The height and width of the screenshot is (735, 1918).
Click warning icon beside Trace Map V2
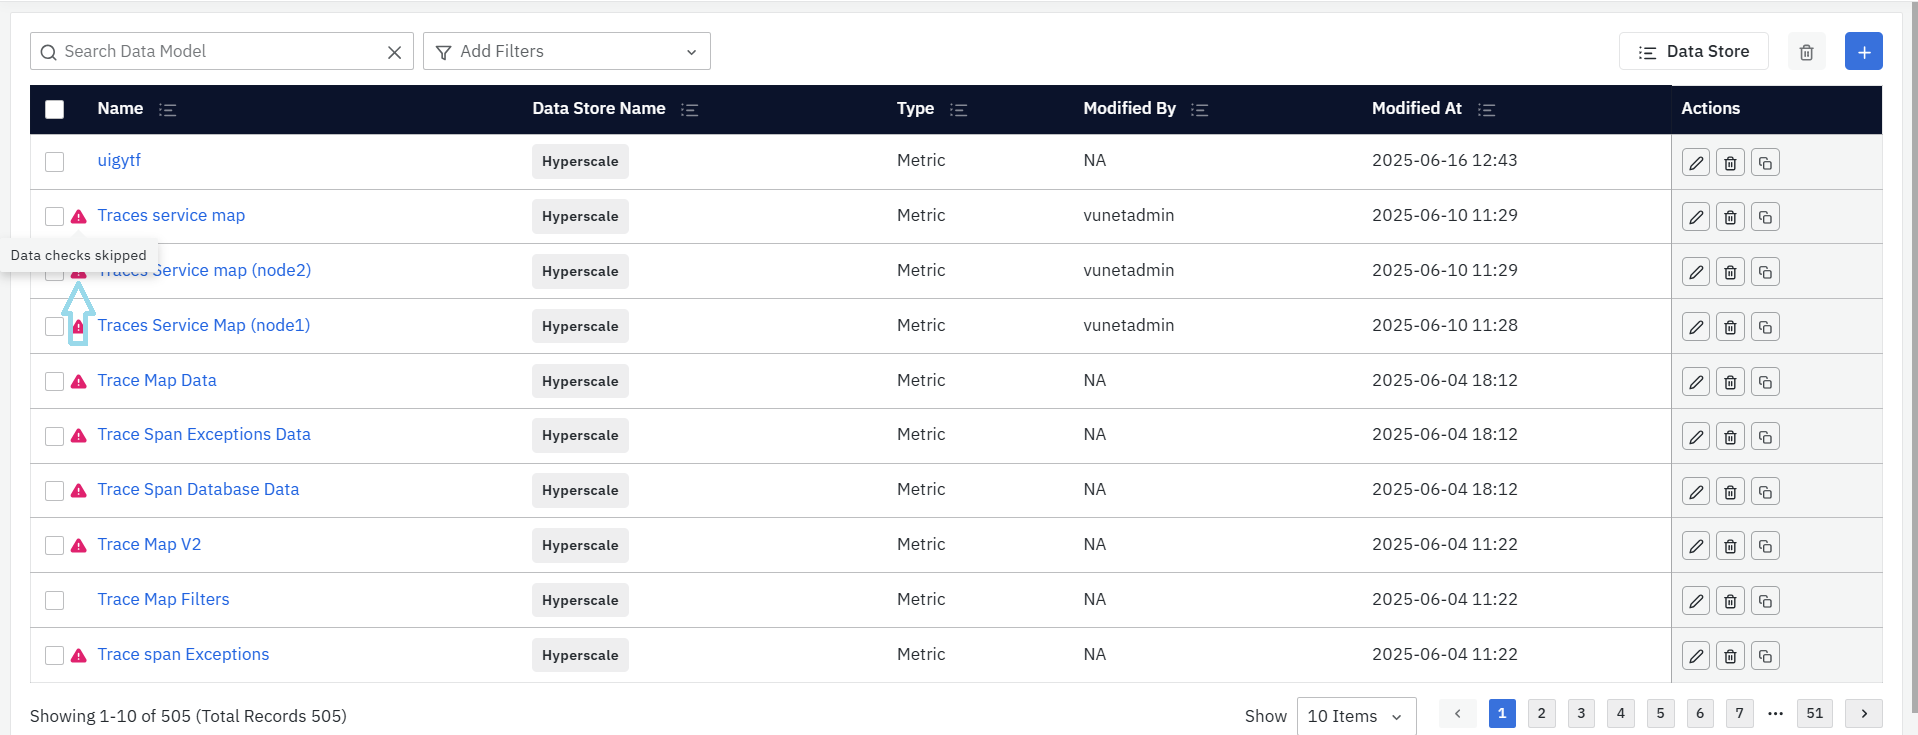79,546
